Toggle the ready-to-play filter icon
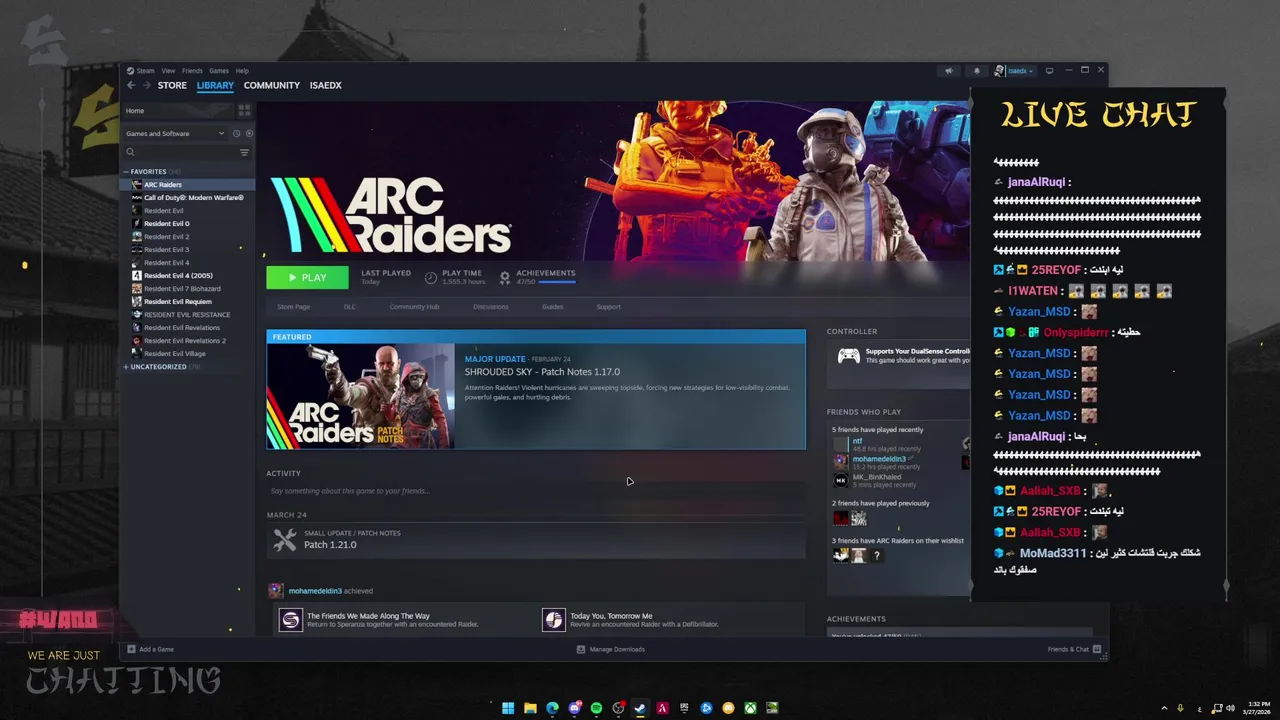 point(249,133)
